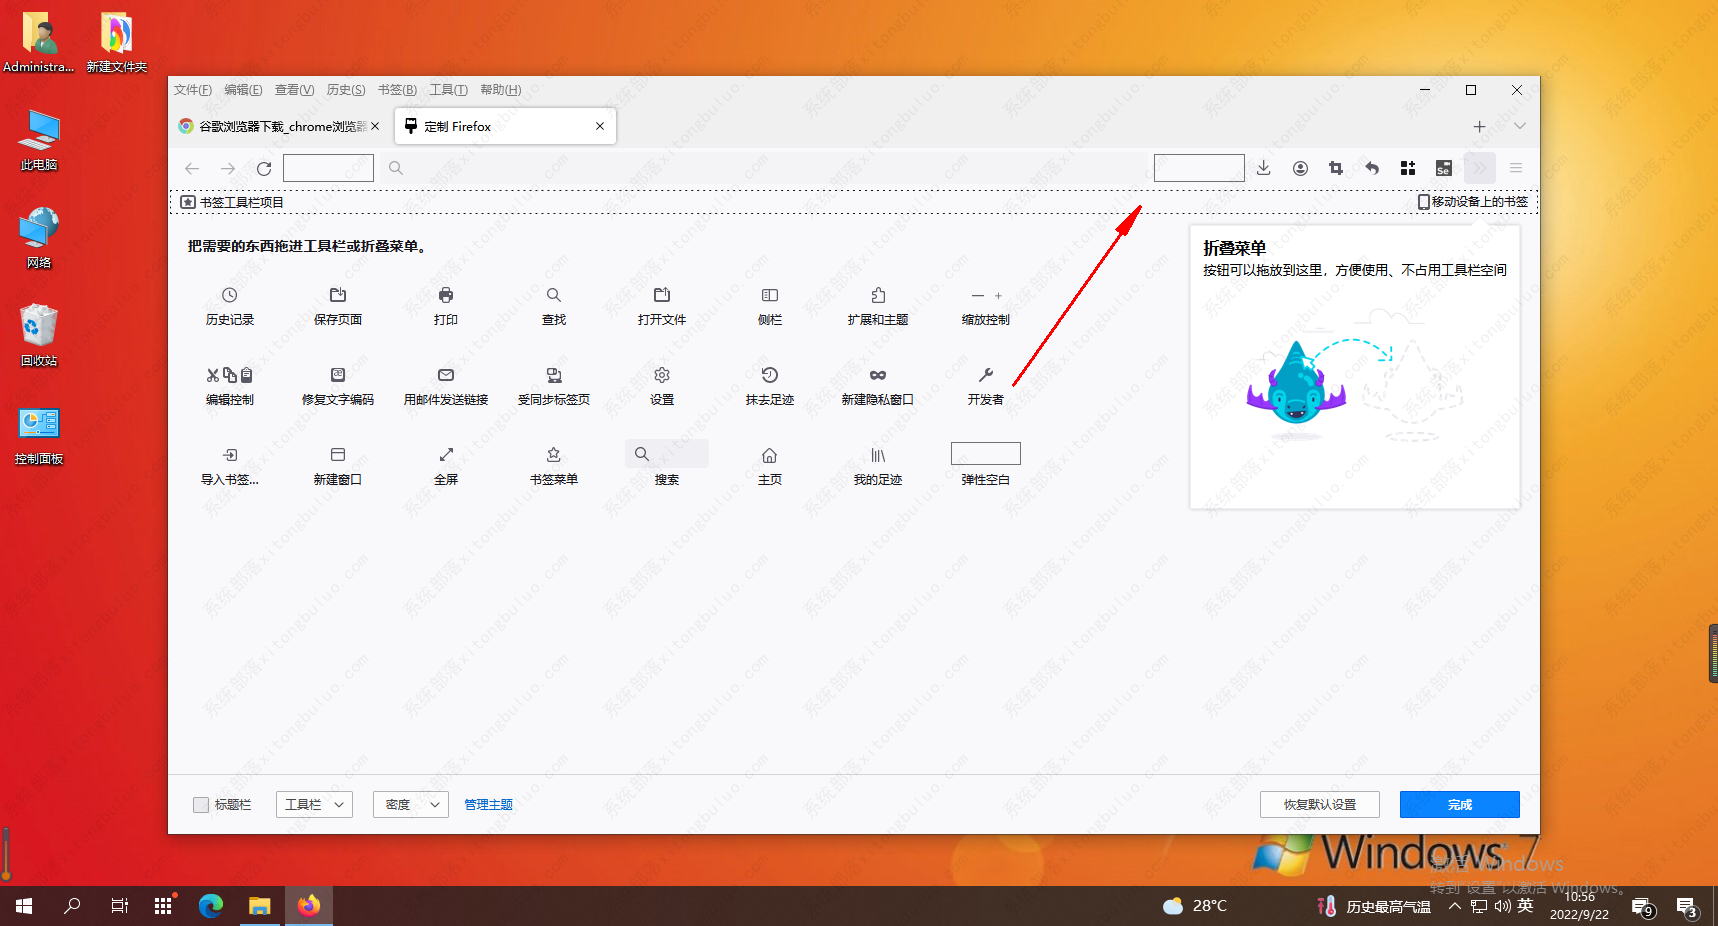
Task: Switch to the Customize Firefox (定制 Firefox) tab
Action: pos(505,126)
